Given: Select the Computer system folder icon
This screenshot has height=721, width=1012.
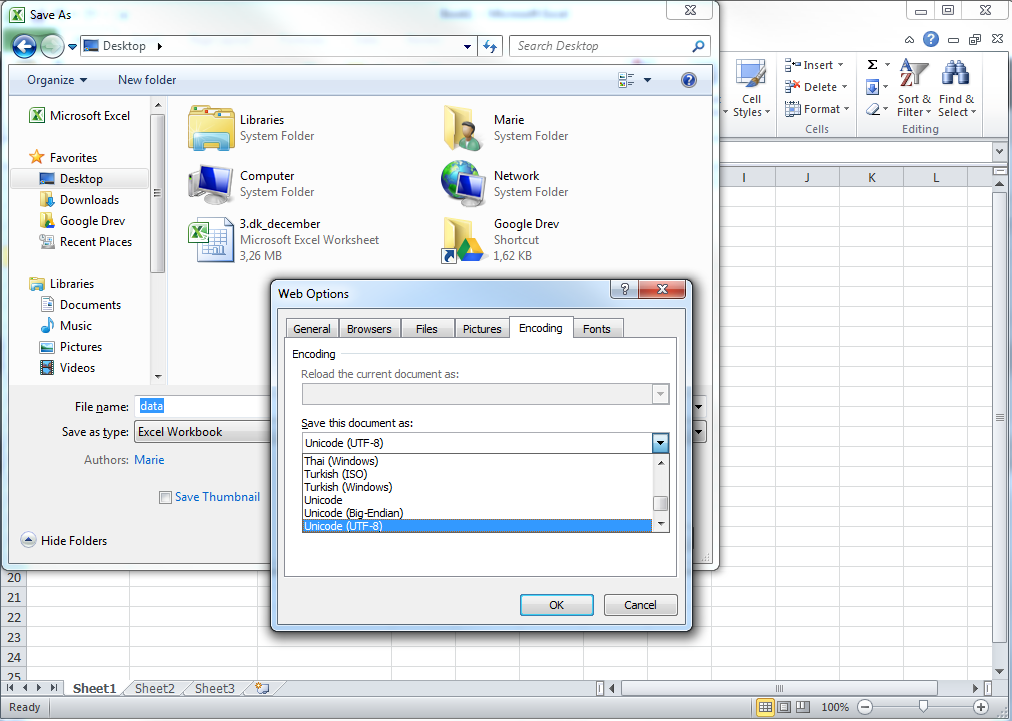Looking at the screenshot, I should [x=211, y=184].
